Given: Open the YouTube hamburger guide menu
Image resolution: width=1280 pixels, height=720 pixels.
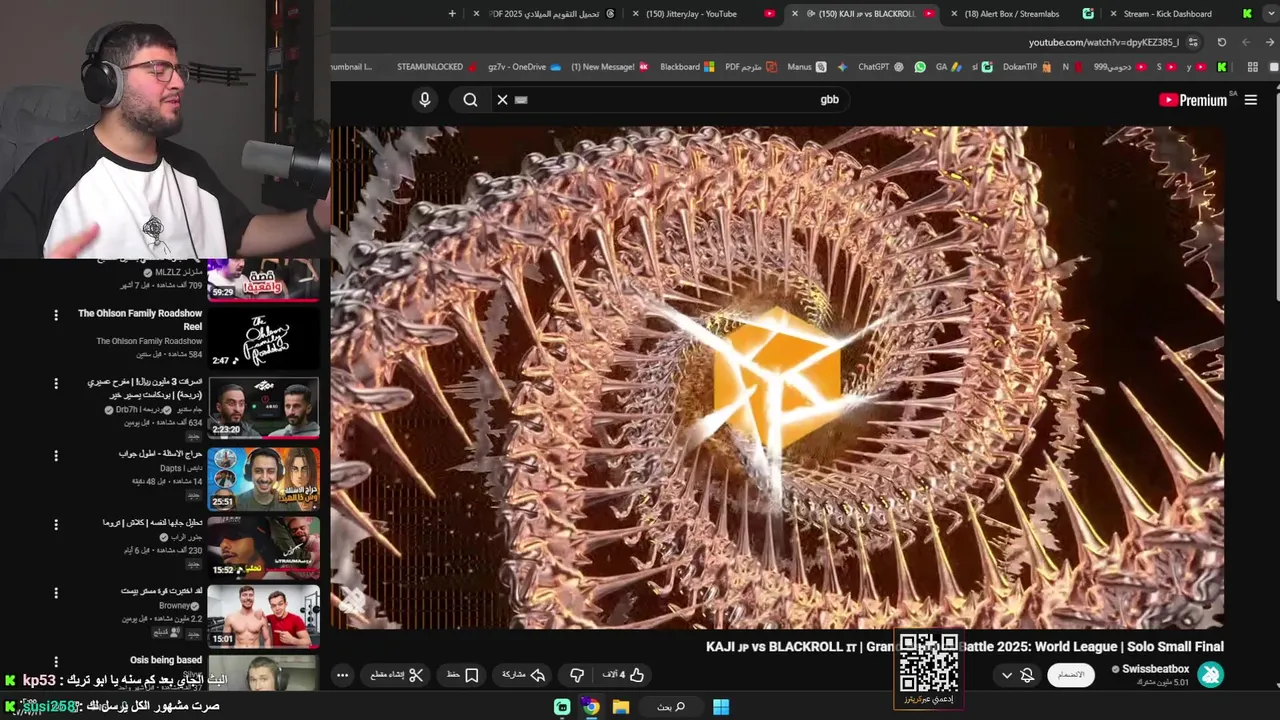Looking at the screenshot, I should (x=1251, y=100).
